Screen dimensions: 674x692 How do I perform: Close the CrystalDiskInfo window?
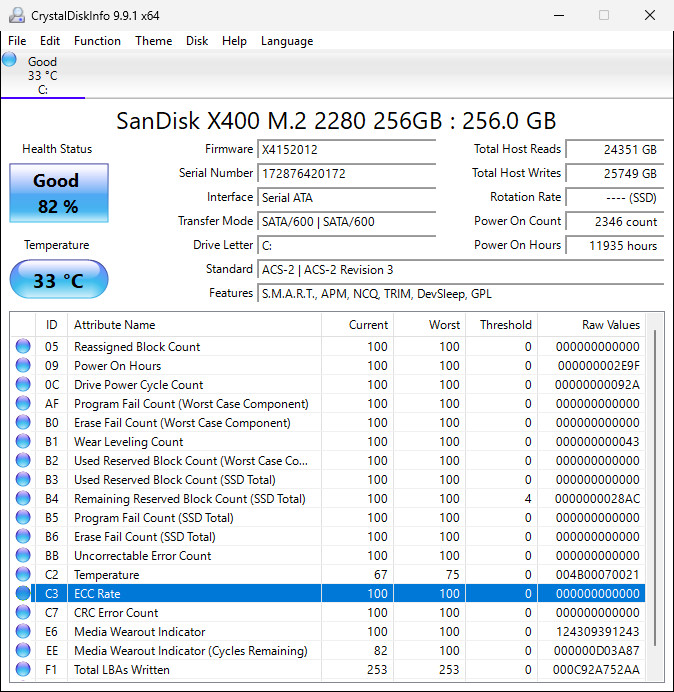(x=650, y=15)
